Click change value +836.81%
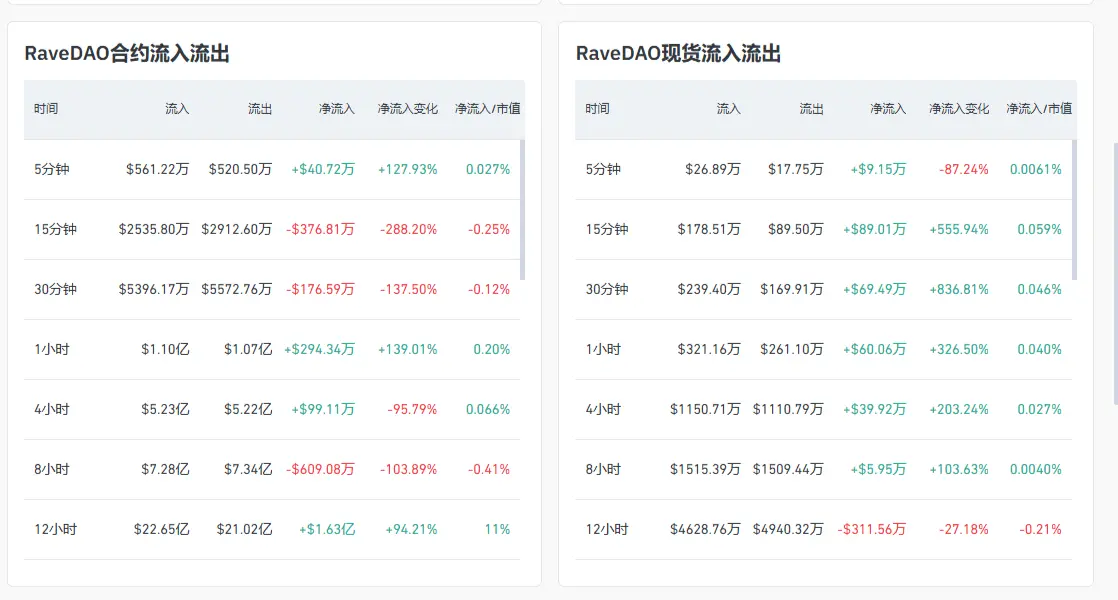 [959, 289]
